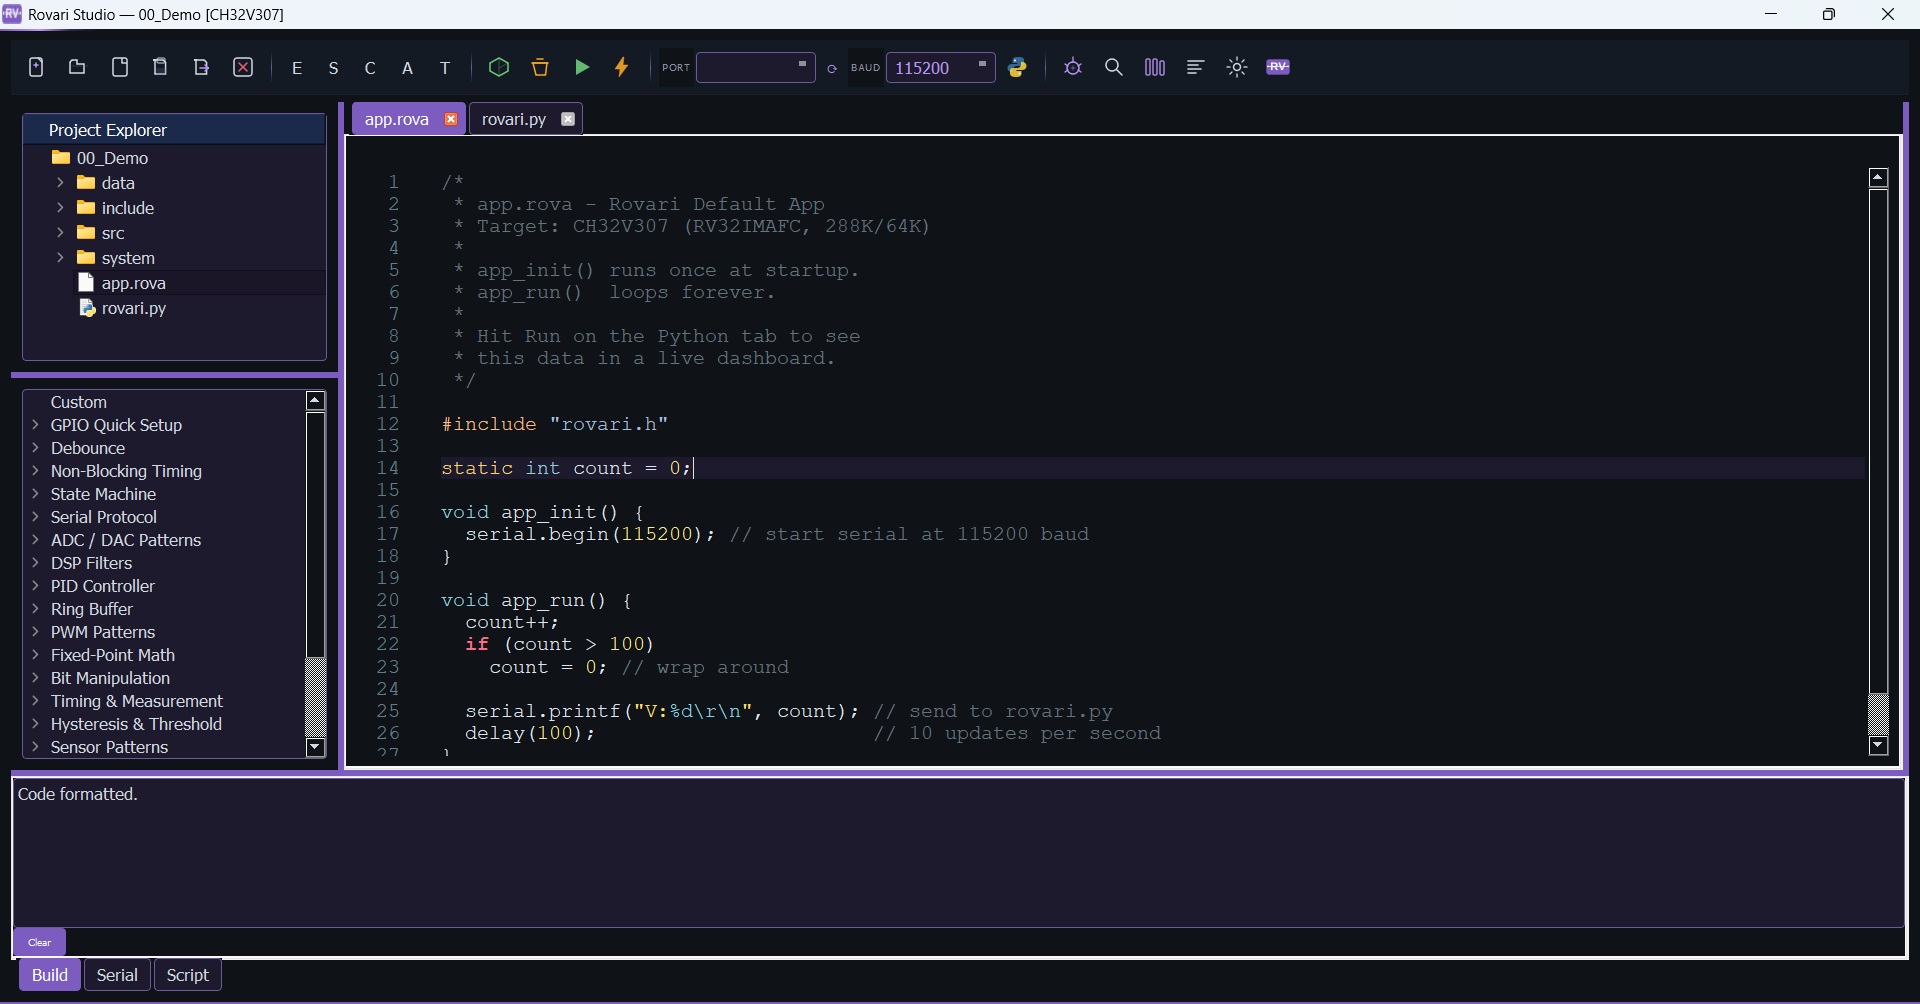The height and width of the screenshot is (1004, 1920).
Task: Click the Python logo icon
Action: click(1018, 67)
